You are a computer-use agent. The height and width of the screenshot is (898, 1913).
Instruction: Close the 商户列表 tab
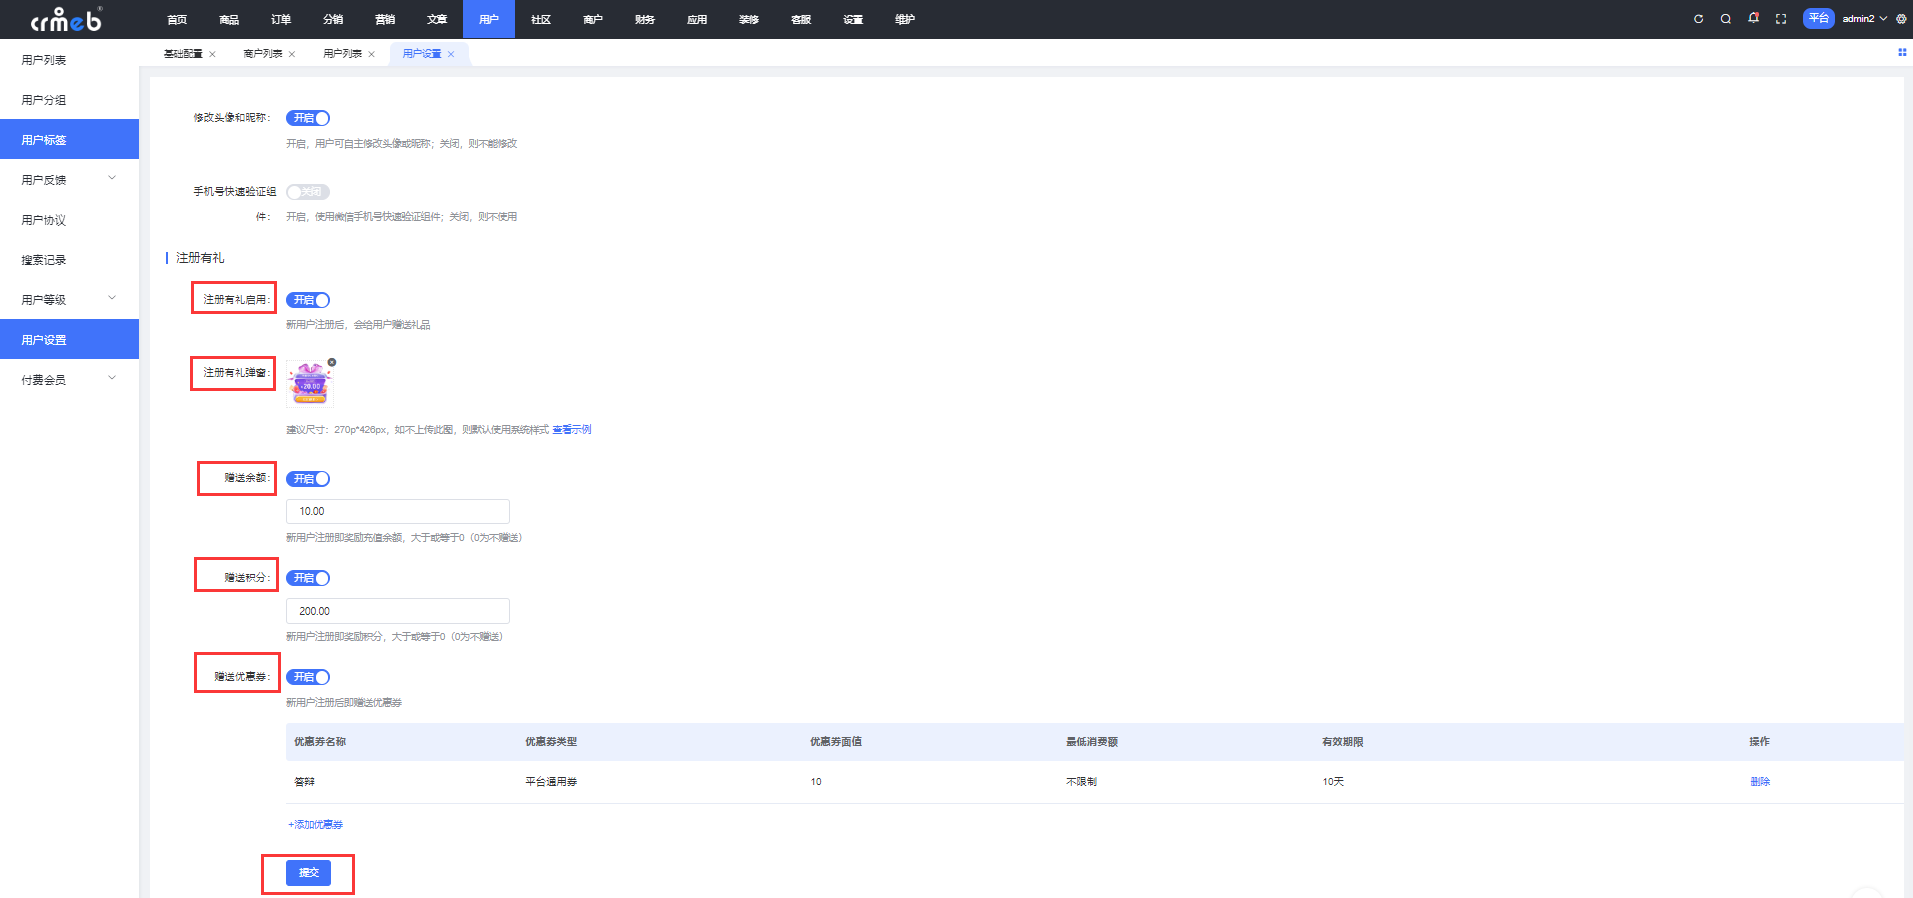click(292, 54)
